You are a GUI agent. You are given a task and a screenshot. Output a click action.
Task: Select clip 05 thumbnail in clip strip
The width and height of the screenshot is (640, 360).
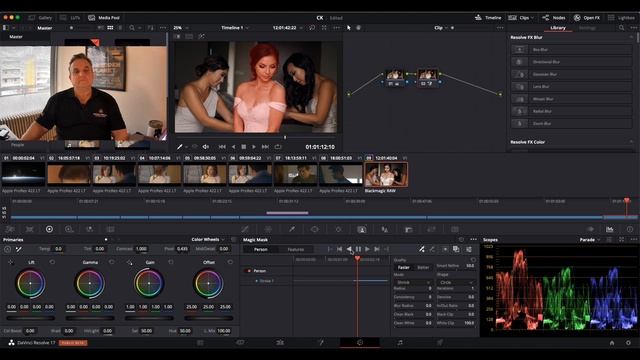click(204, 174)
